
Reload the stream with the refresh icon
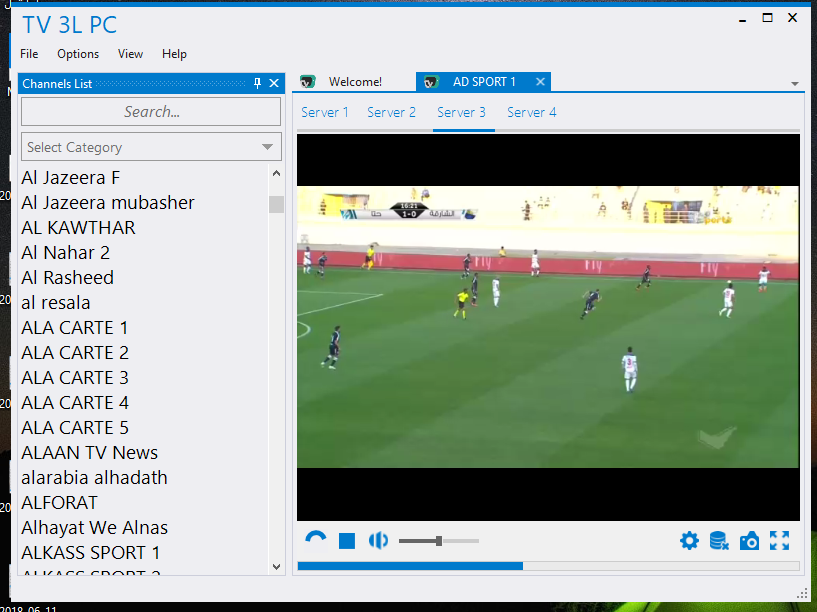click(x=316, y=540)
